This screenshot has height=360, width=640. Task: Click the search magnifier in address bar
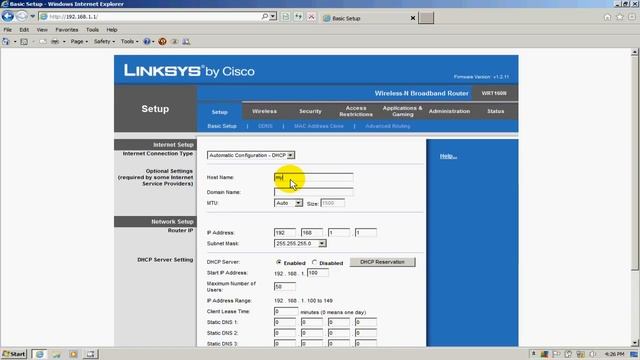[x=264, y=16]
